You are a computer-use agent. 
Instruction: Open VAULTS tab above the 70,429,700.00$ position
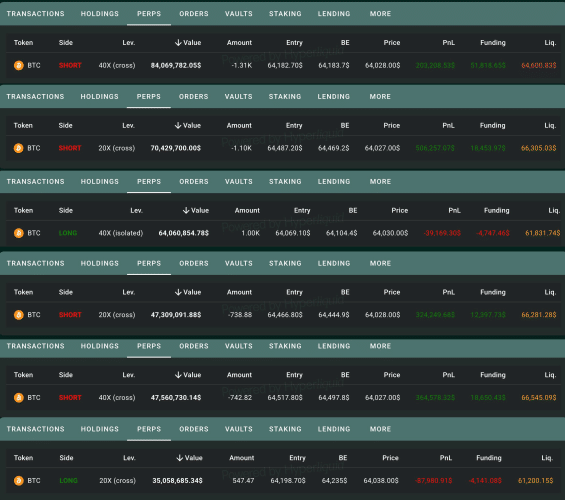239,97
